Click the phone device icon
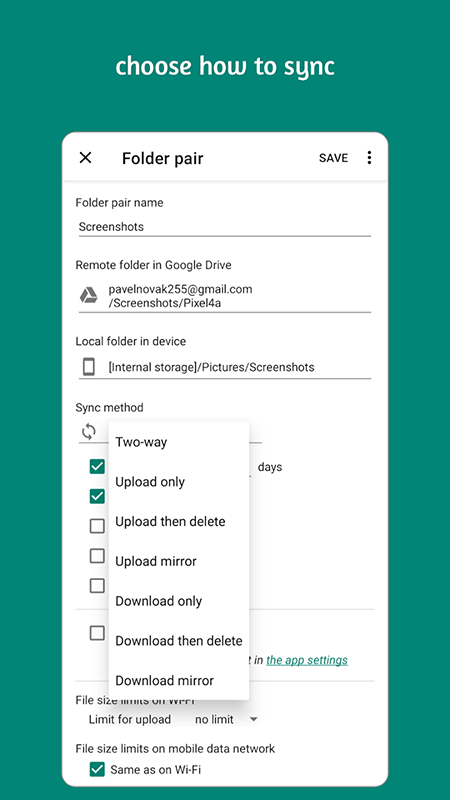The height and width of the screenshot is (800, 450). [x=89, y=367]
